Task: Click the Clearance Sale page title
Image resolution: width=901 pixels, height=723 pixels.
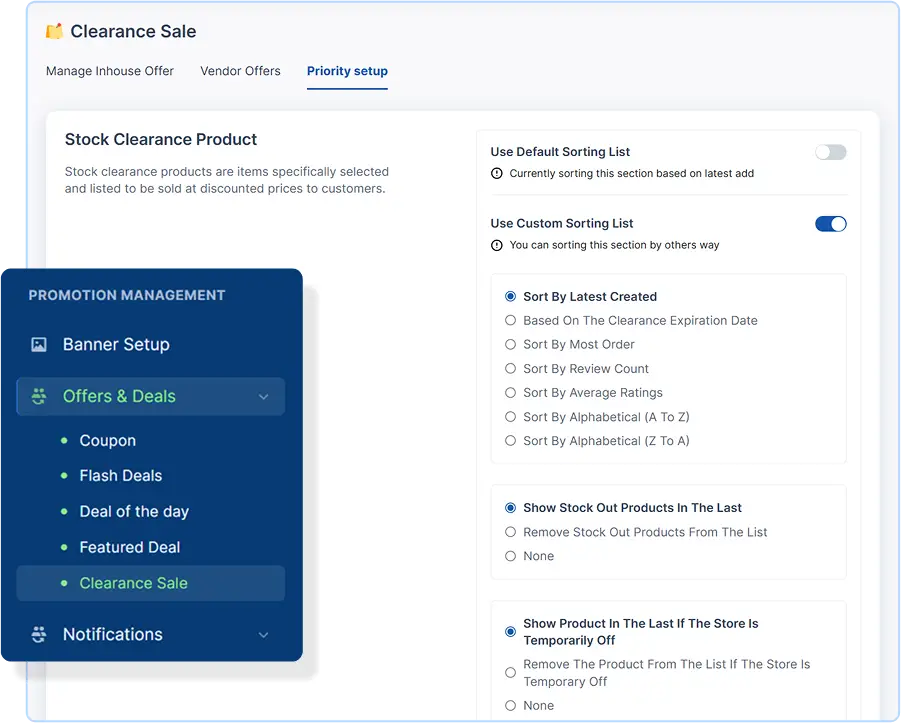Action: (133, 31)
